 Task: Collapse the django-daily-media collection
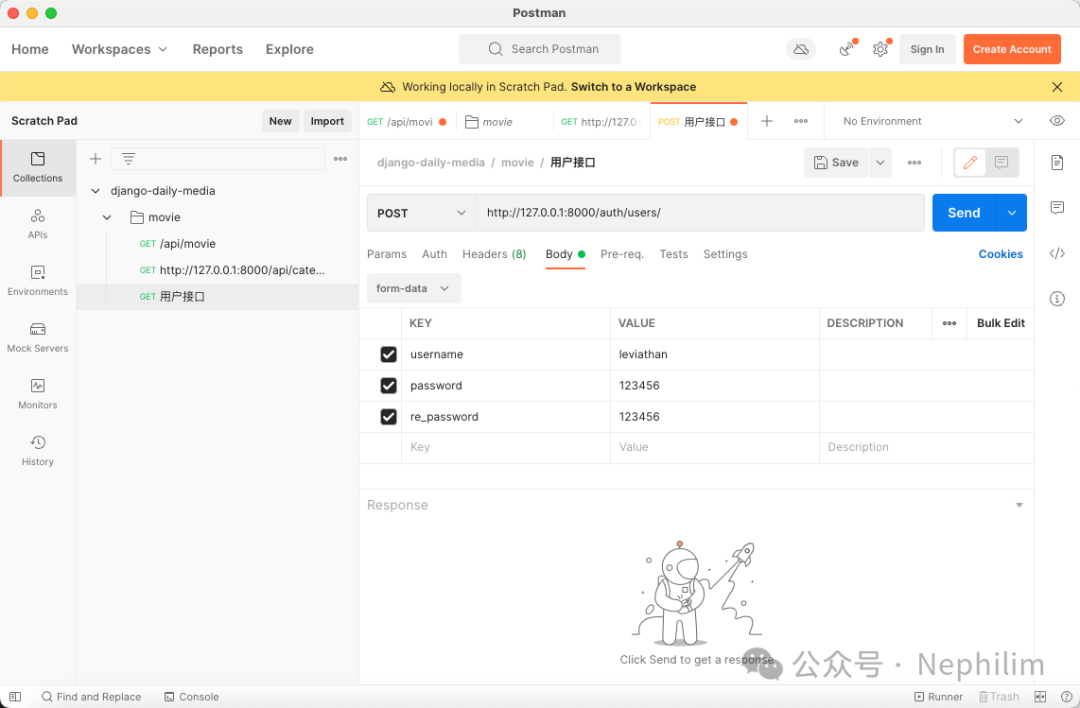96,191
